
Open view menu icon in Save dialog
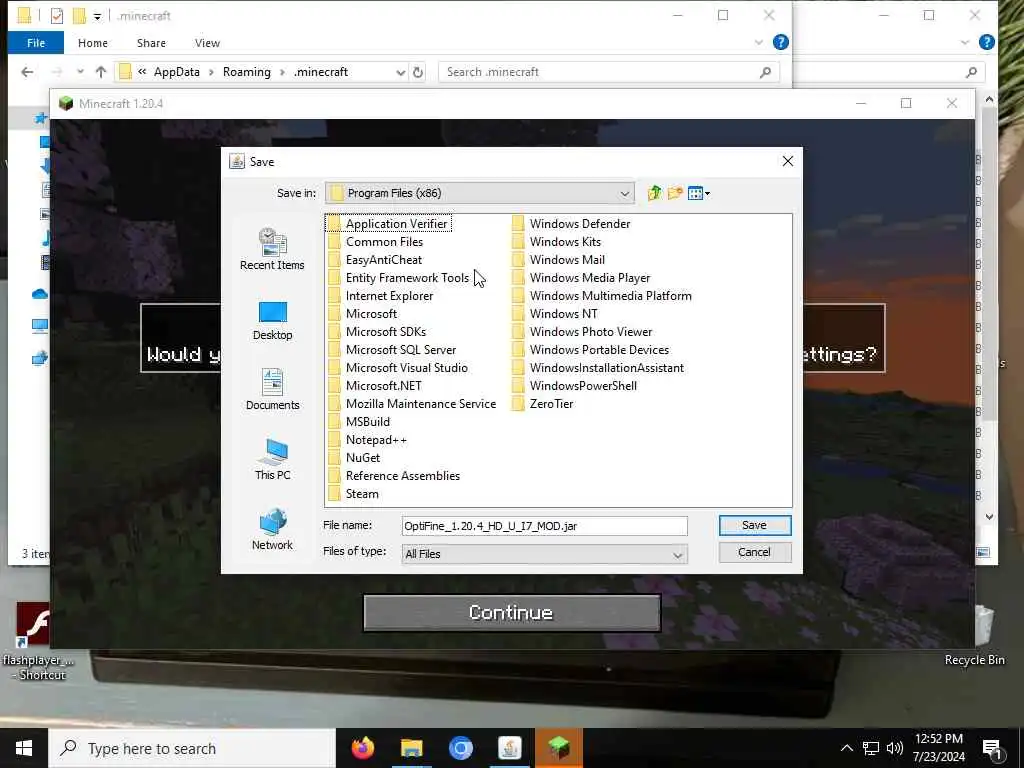click(x=698, y=193)
